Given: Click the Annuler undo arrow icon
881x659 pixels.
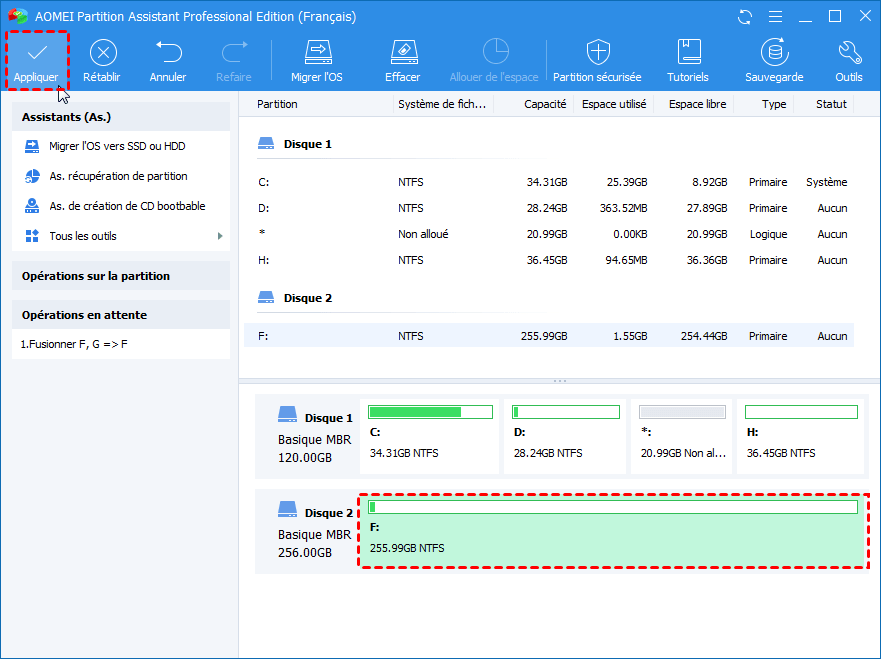Looking at the screenshot, I should (167, 53).
